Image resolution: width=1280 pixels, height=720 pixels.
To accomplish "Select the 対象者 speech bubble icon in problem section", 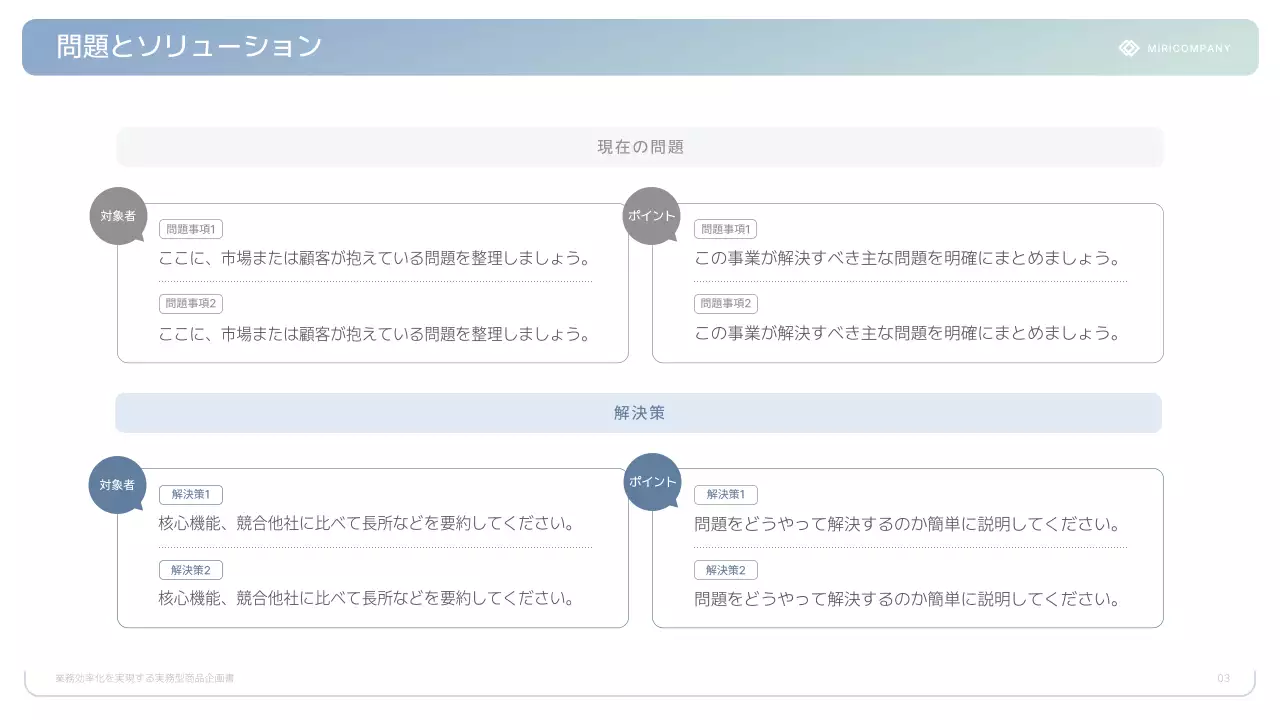I will coord(117,212).
